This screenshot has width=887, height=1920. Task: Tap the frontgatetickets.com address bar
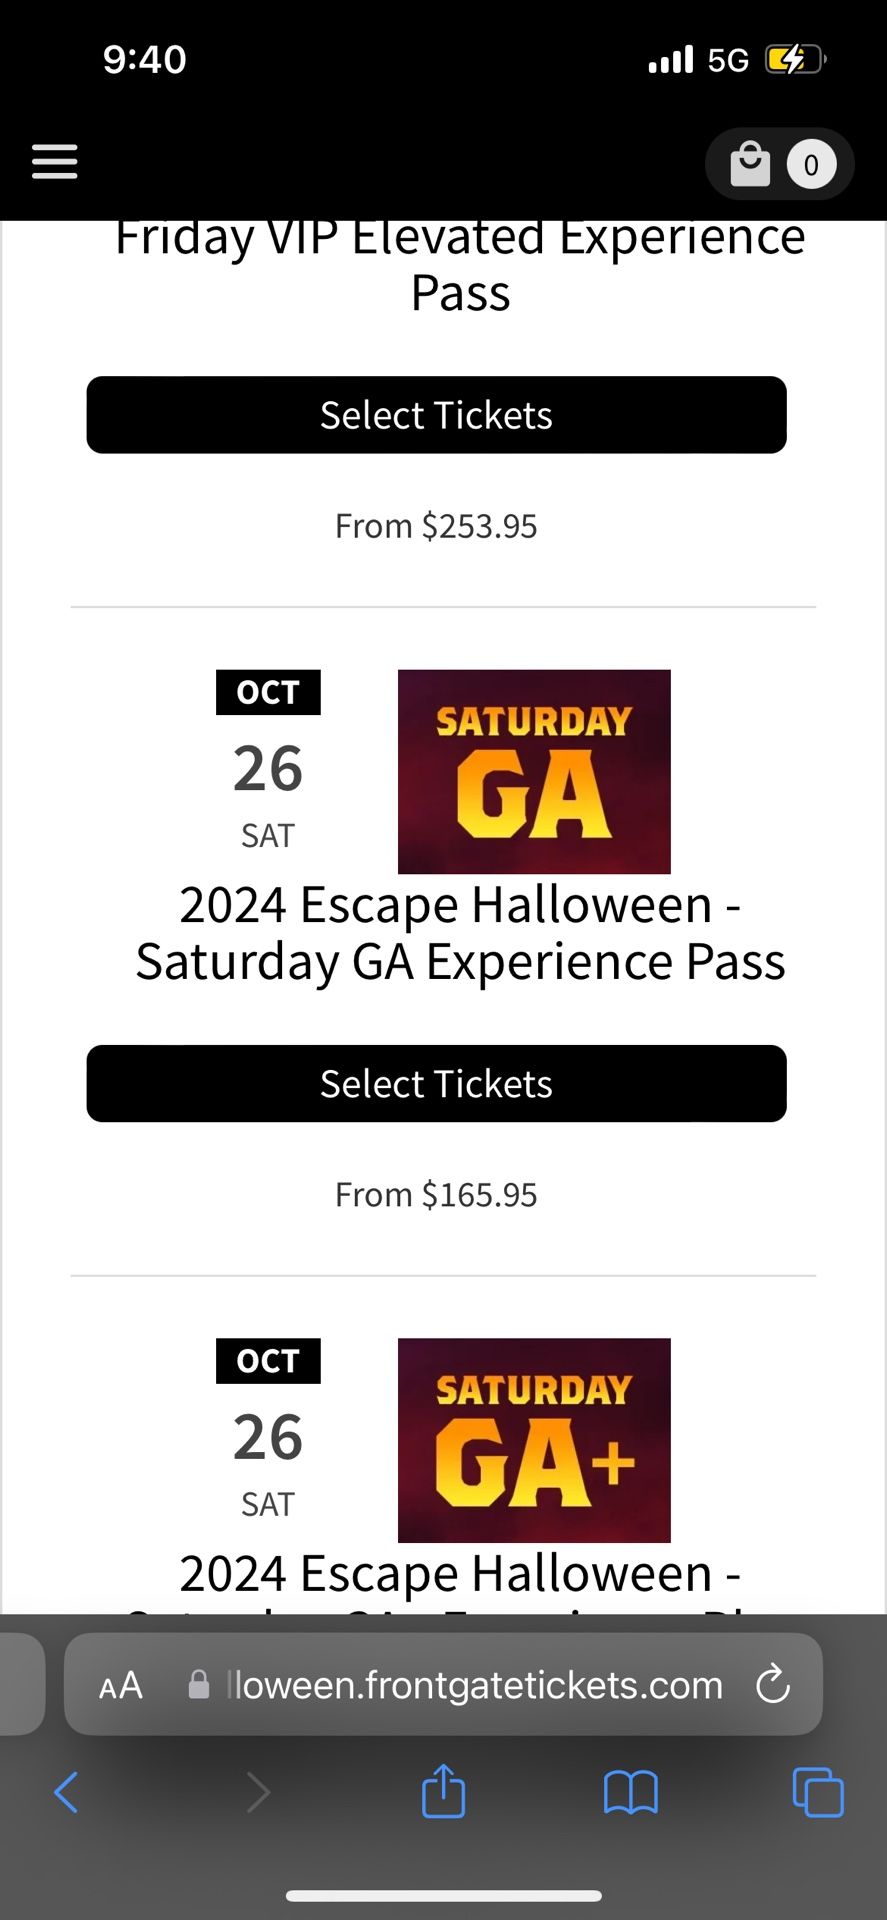pos(475,1686)
